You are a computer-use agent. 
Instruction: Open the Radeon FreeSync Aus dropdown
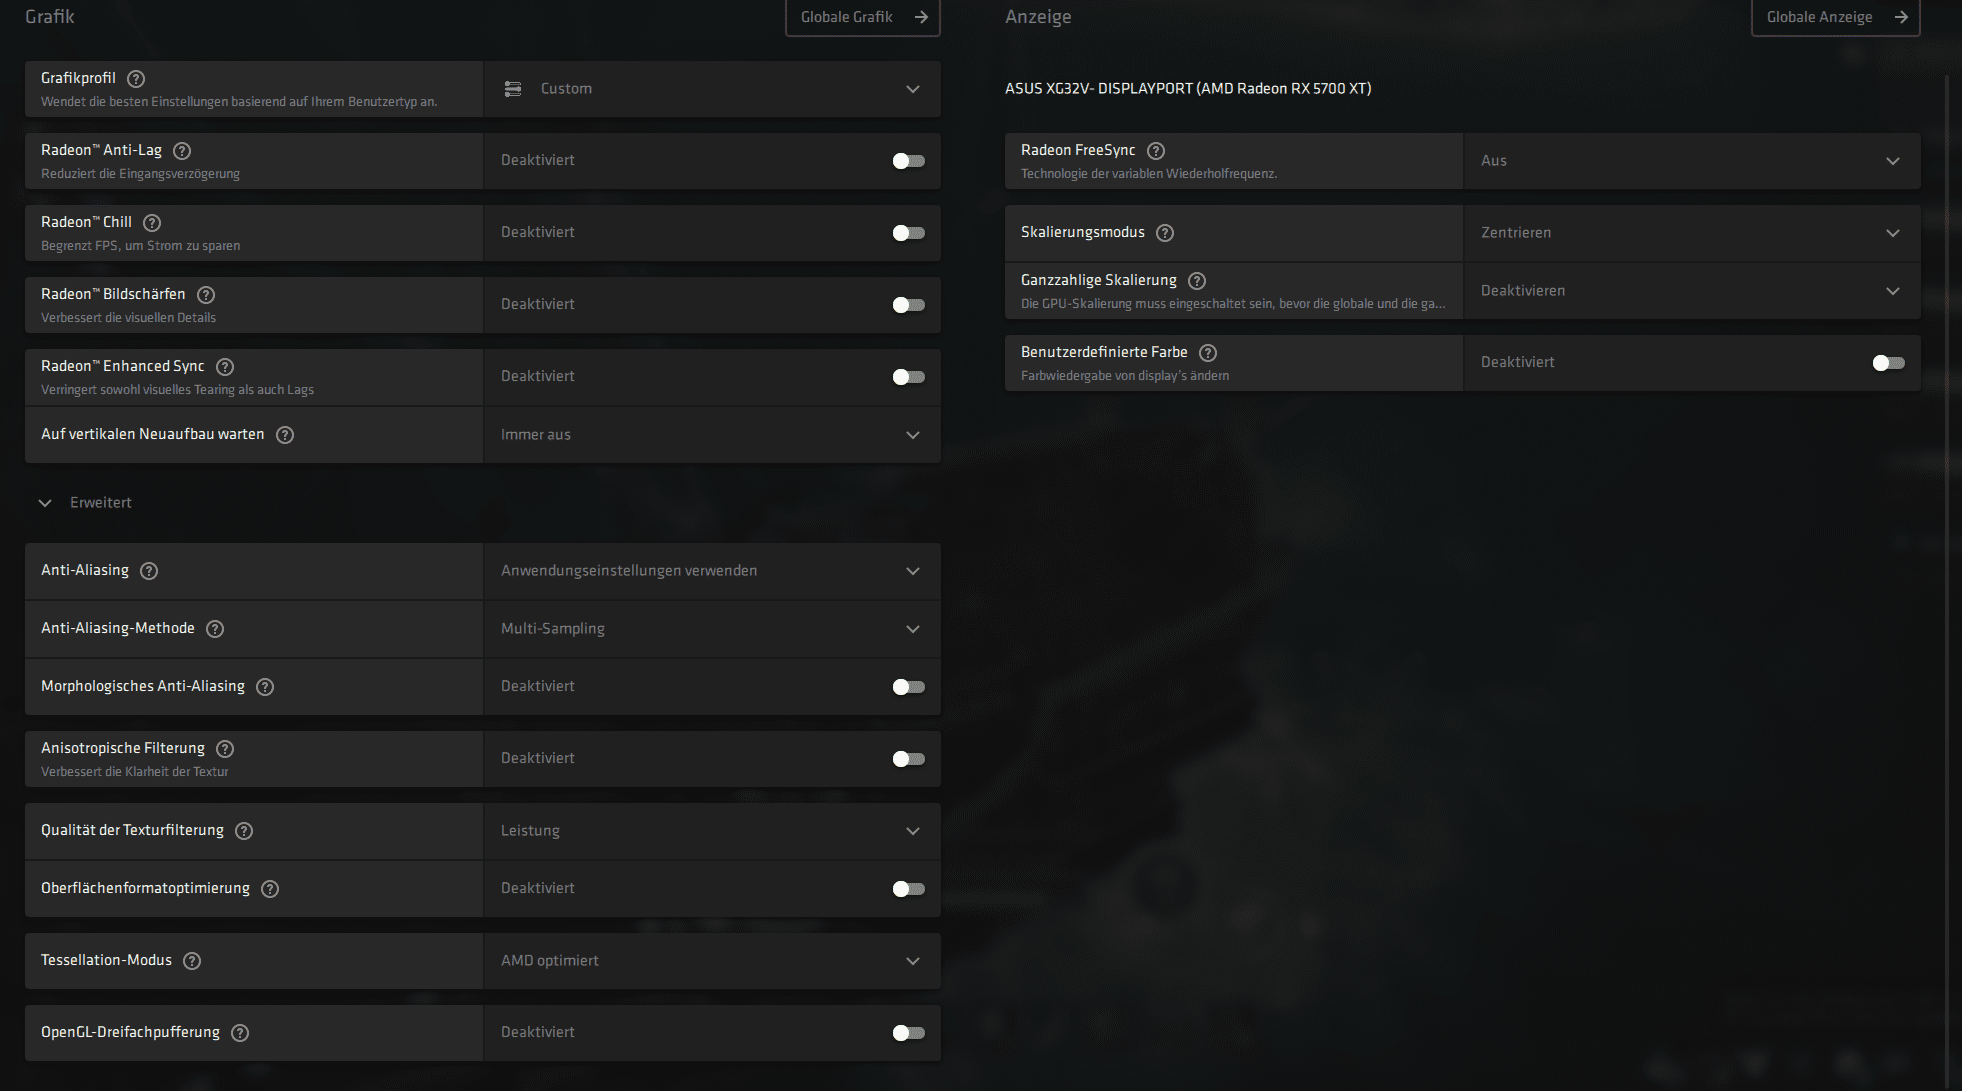point(1692,161)
